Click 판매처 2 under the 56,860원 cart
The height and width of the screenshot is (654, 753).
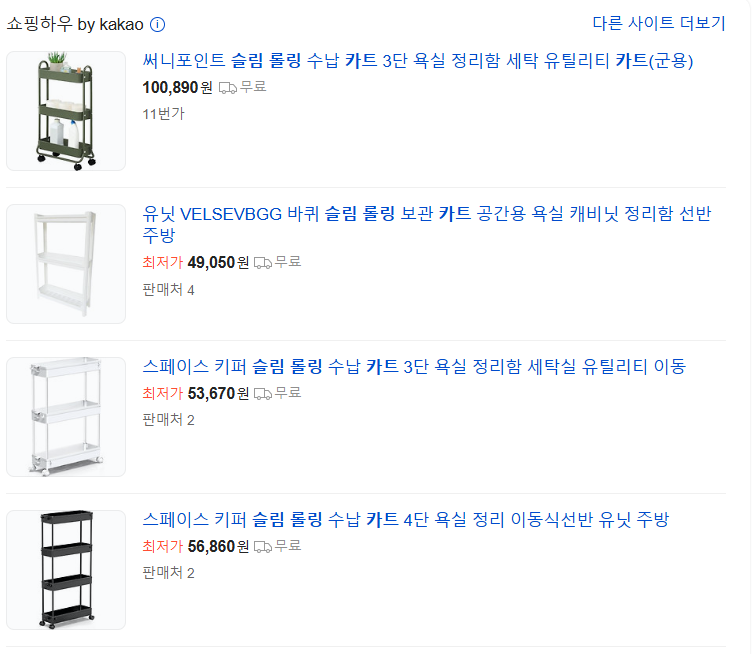coord(168,572)
